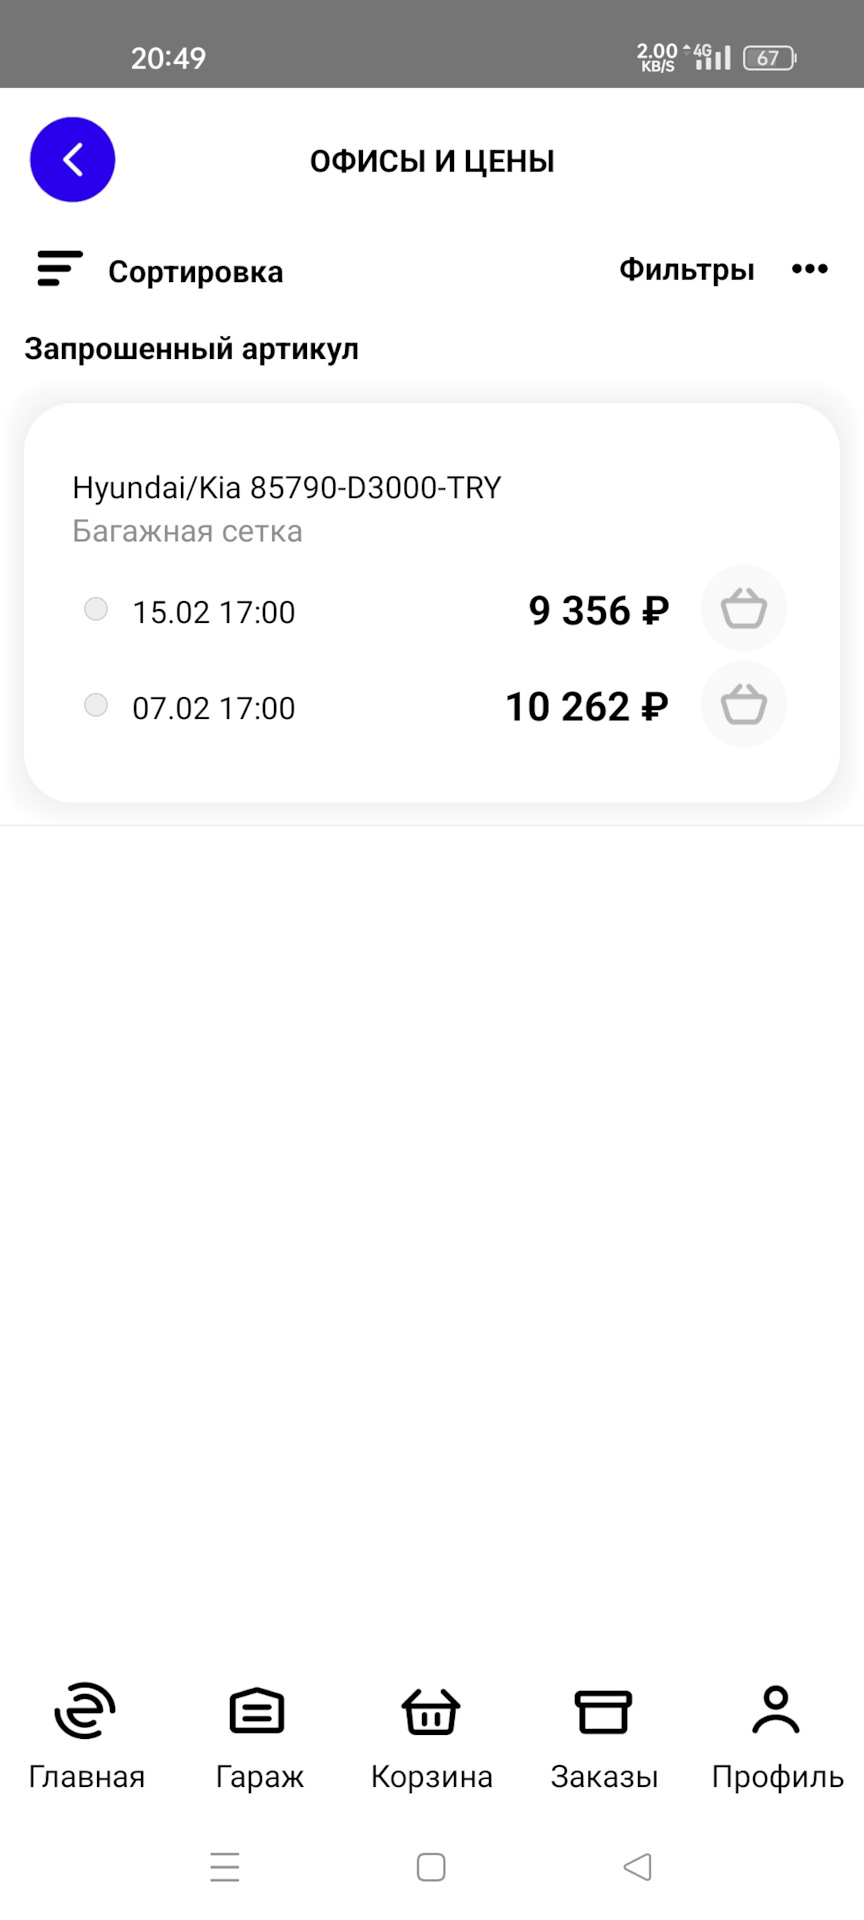Open the three-dot more options menu
Screen dimensions: 864x1920
(x=809, y=269)
